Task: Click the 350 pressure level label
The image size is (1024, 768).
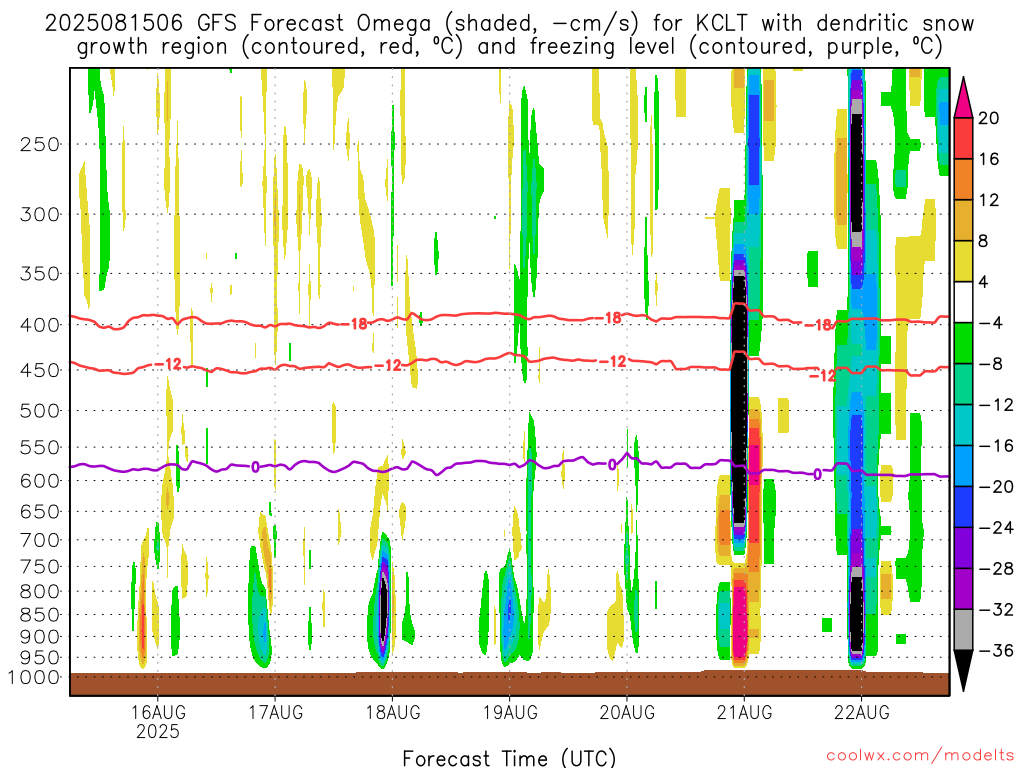Action: click(x=40, y=274)
